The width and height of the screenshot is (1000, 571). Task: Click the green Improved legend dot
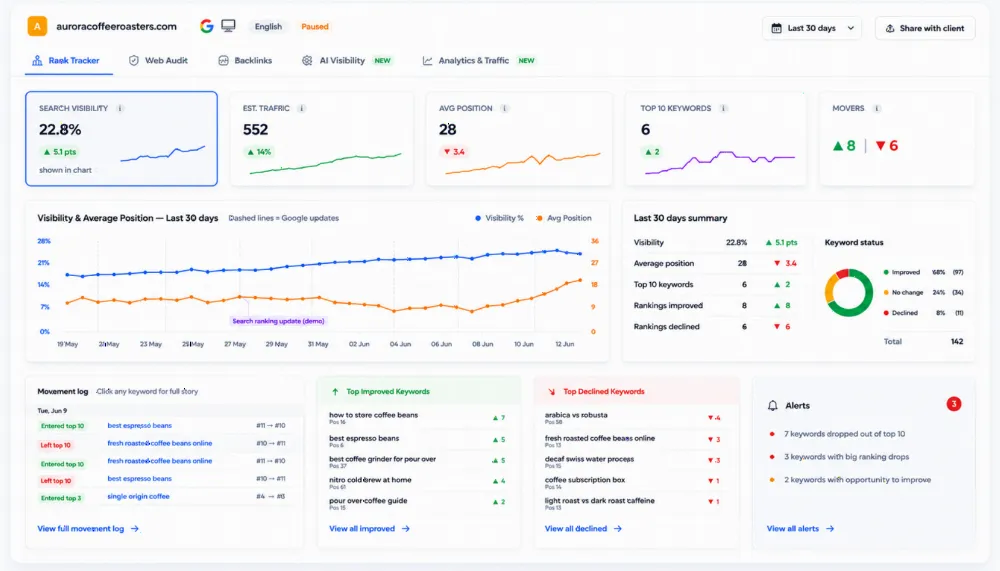(886, 272)
